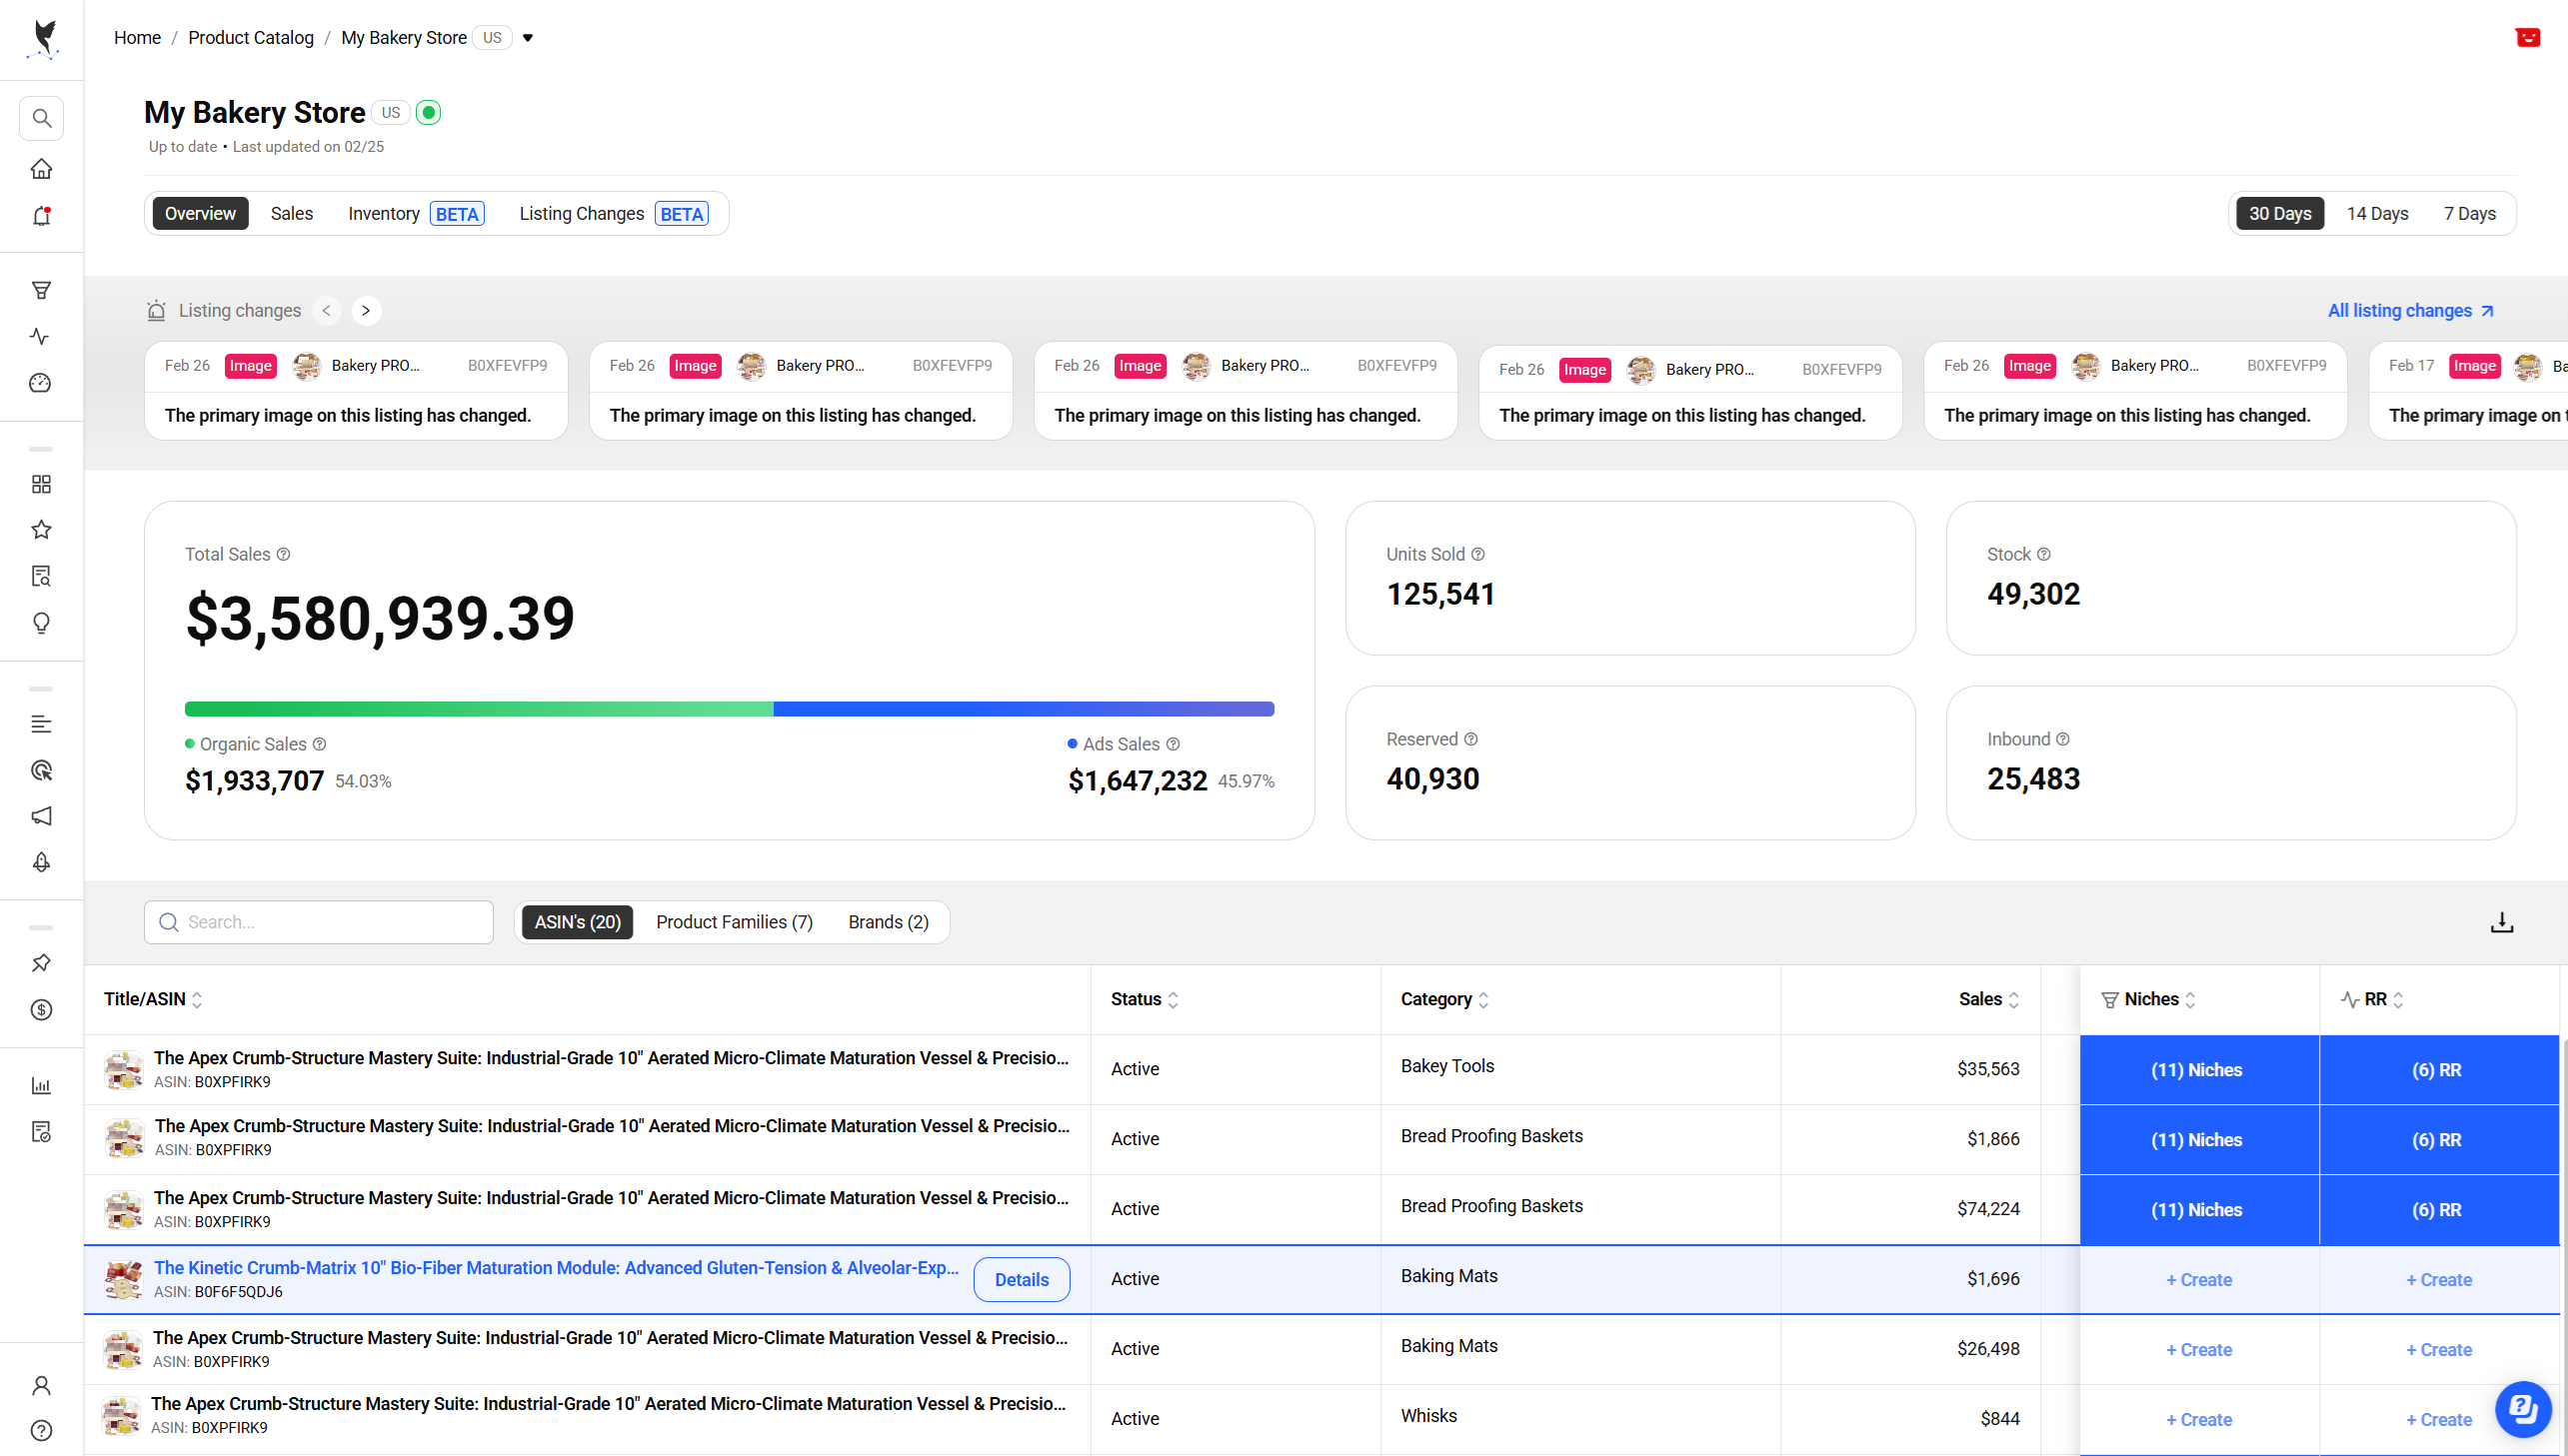Click Details for the Kinetic Crumb-Matrix product
The image size is (2568, 1456).
(1021, 1280)
